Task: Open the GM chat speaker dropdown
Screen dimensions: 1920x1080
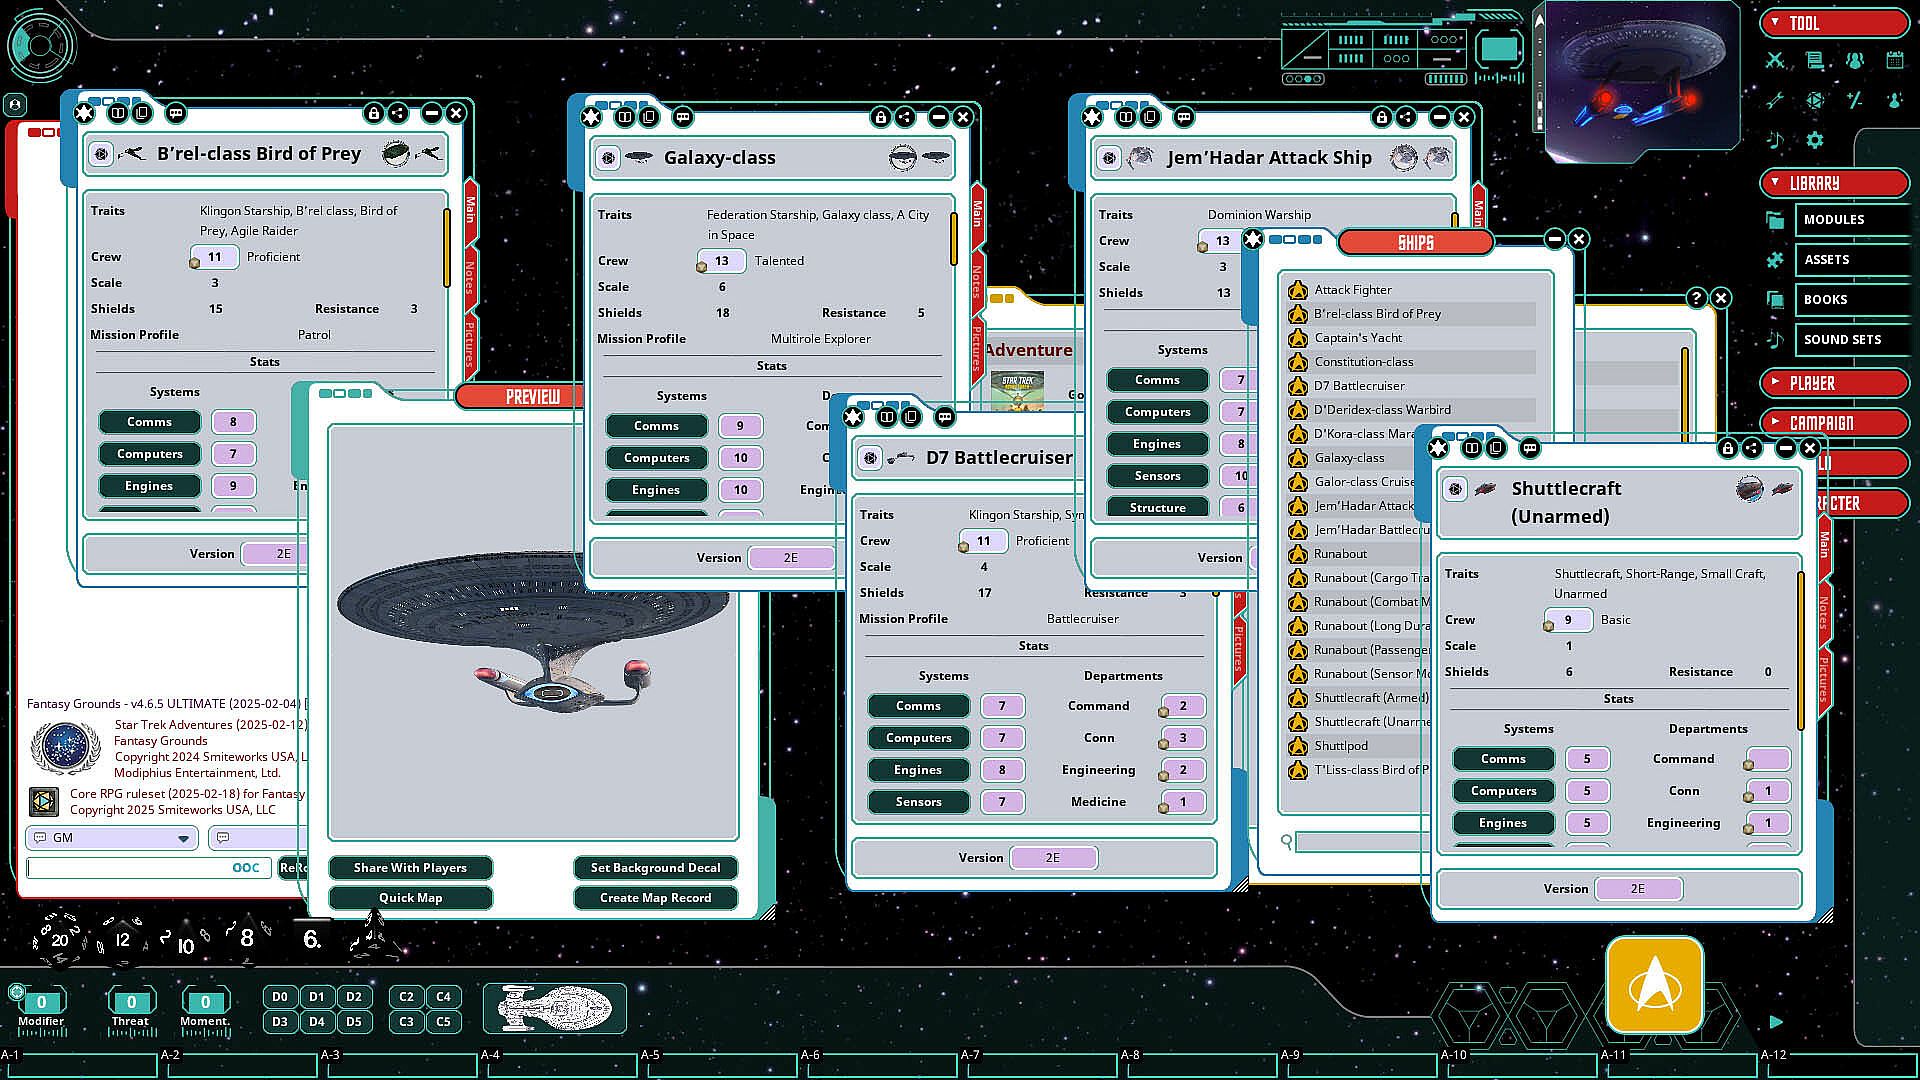Action: coord(183,838)
